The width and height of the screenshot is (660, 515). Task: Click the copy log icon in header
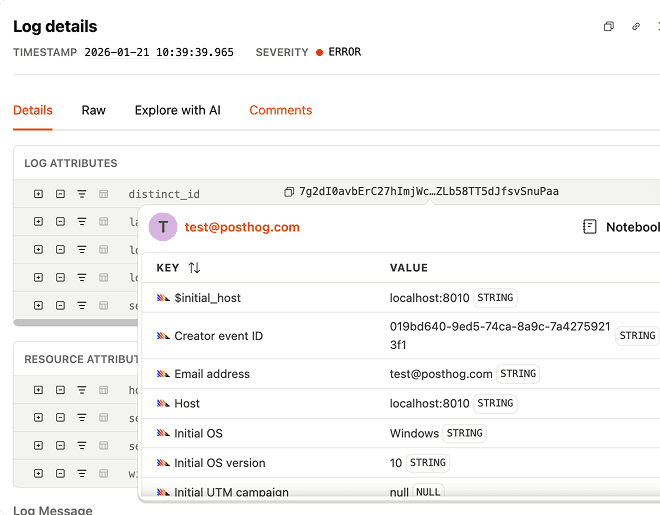point(609,27)
